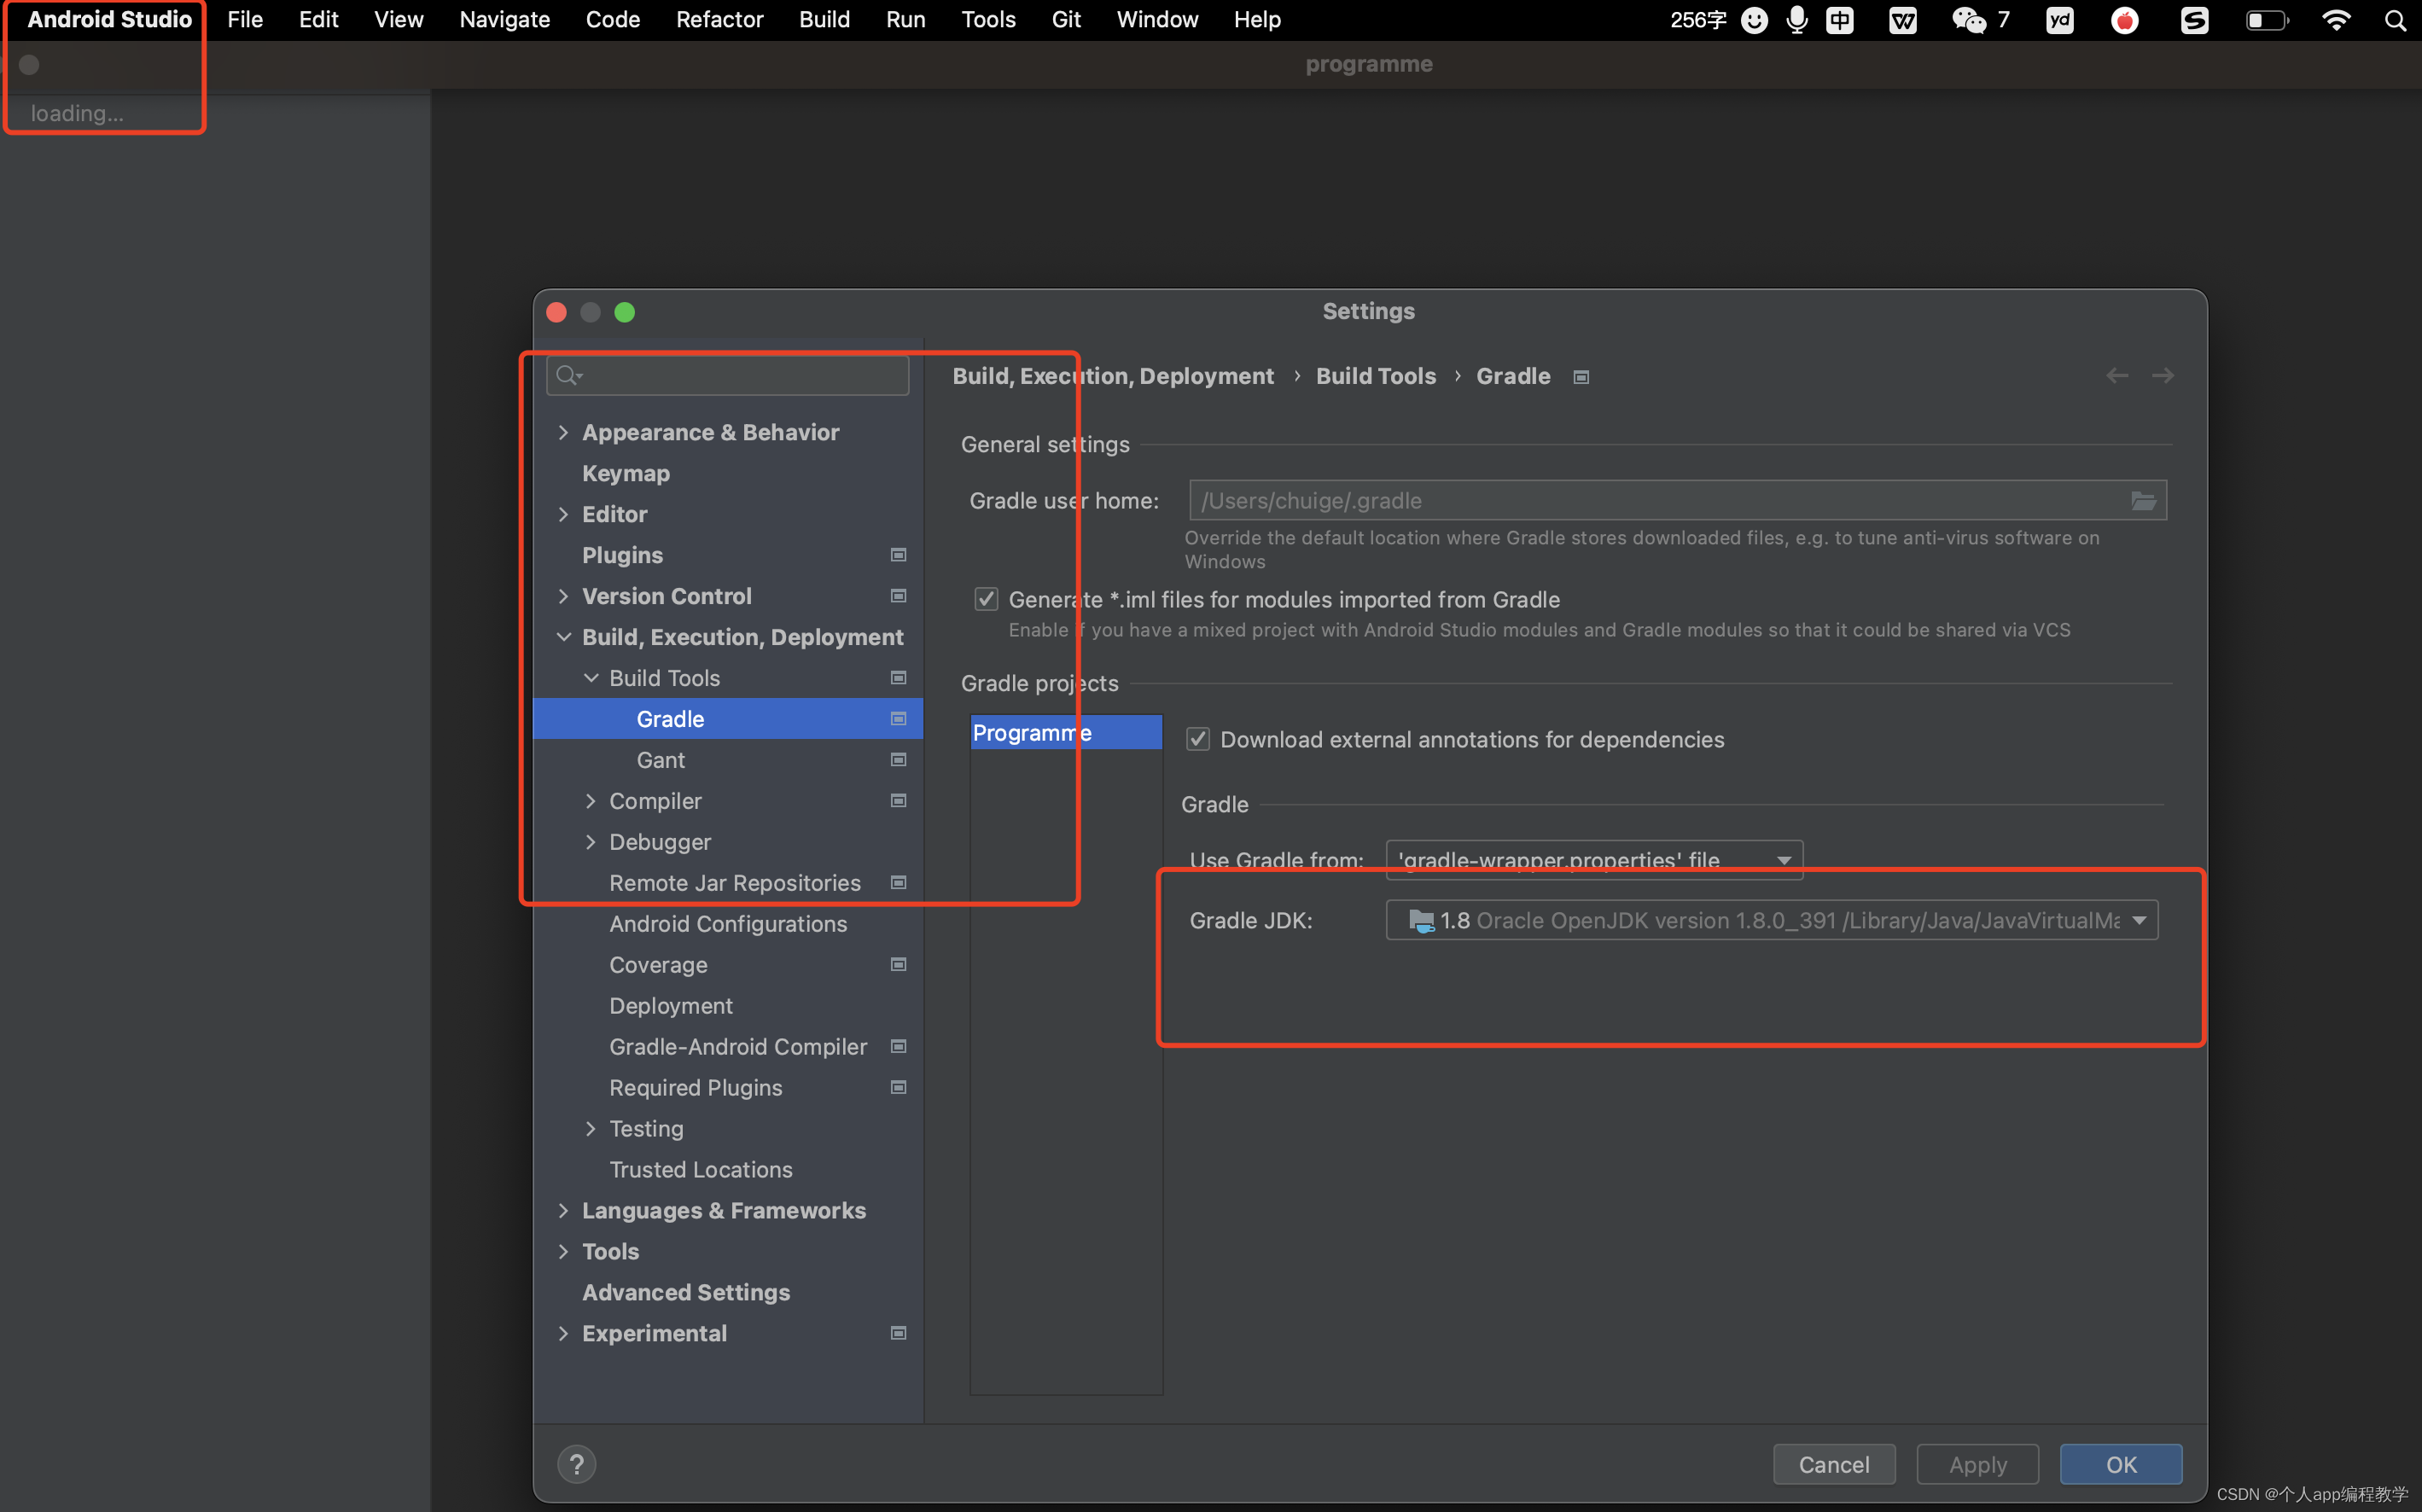
Task: Click the project icon next to Experimental
Action: (898, 1333)
